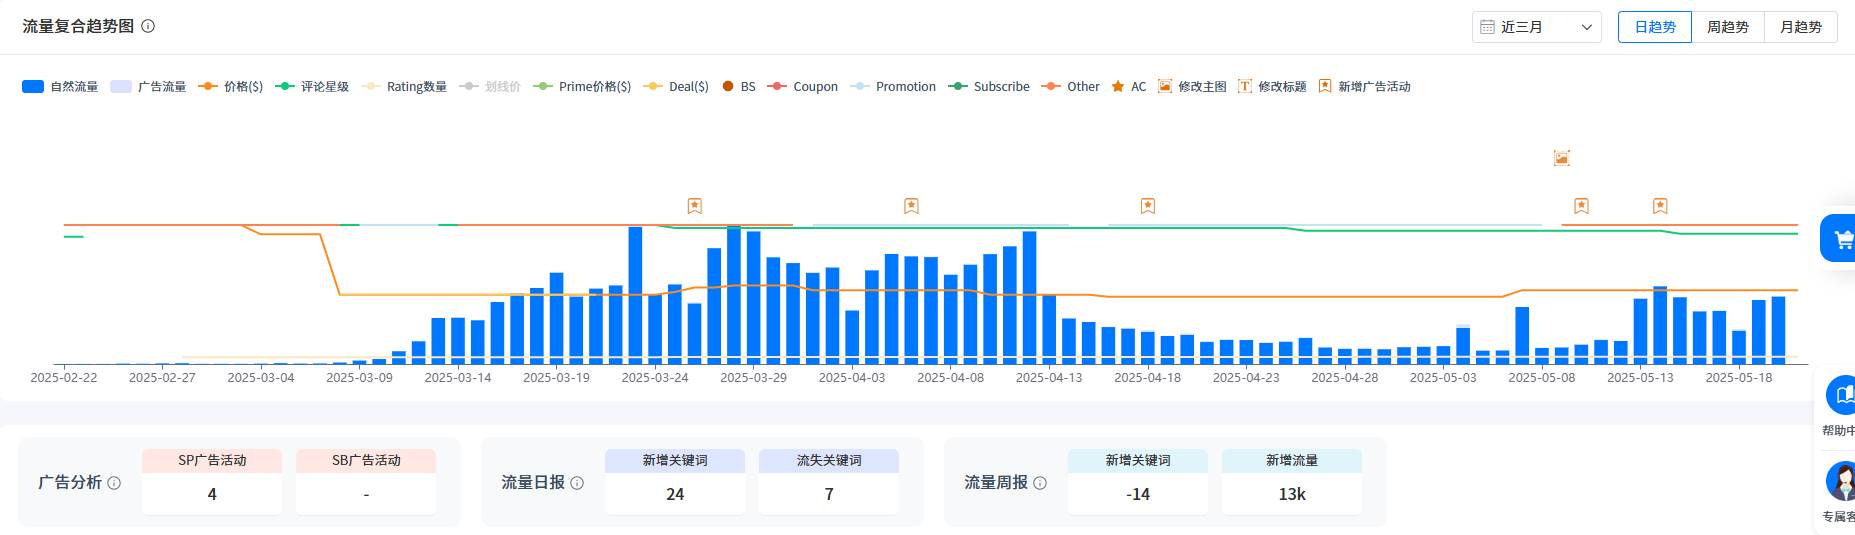Open the 近三月 date range dropdown

[1536, 27]
